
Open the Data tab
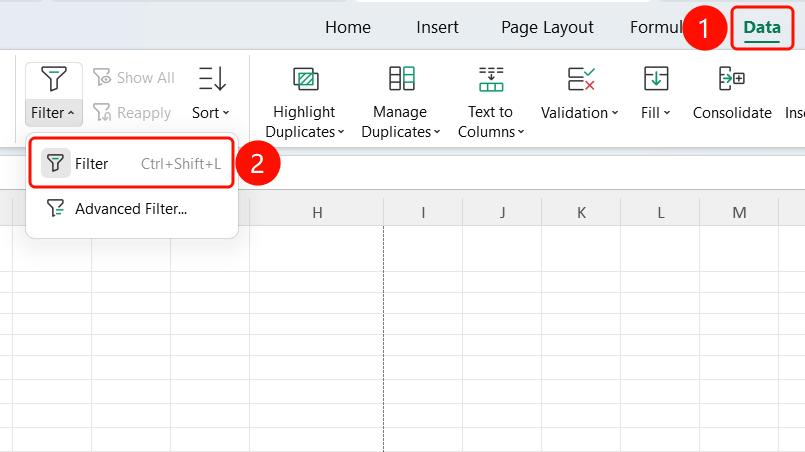coord(762,27)
